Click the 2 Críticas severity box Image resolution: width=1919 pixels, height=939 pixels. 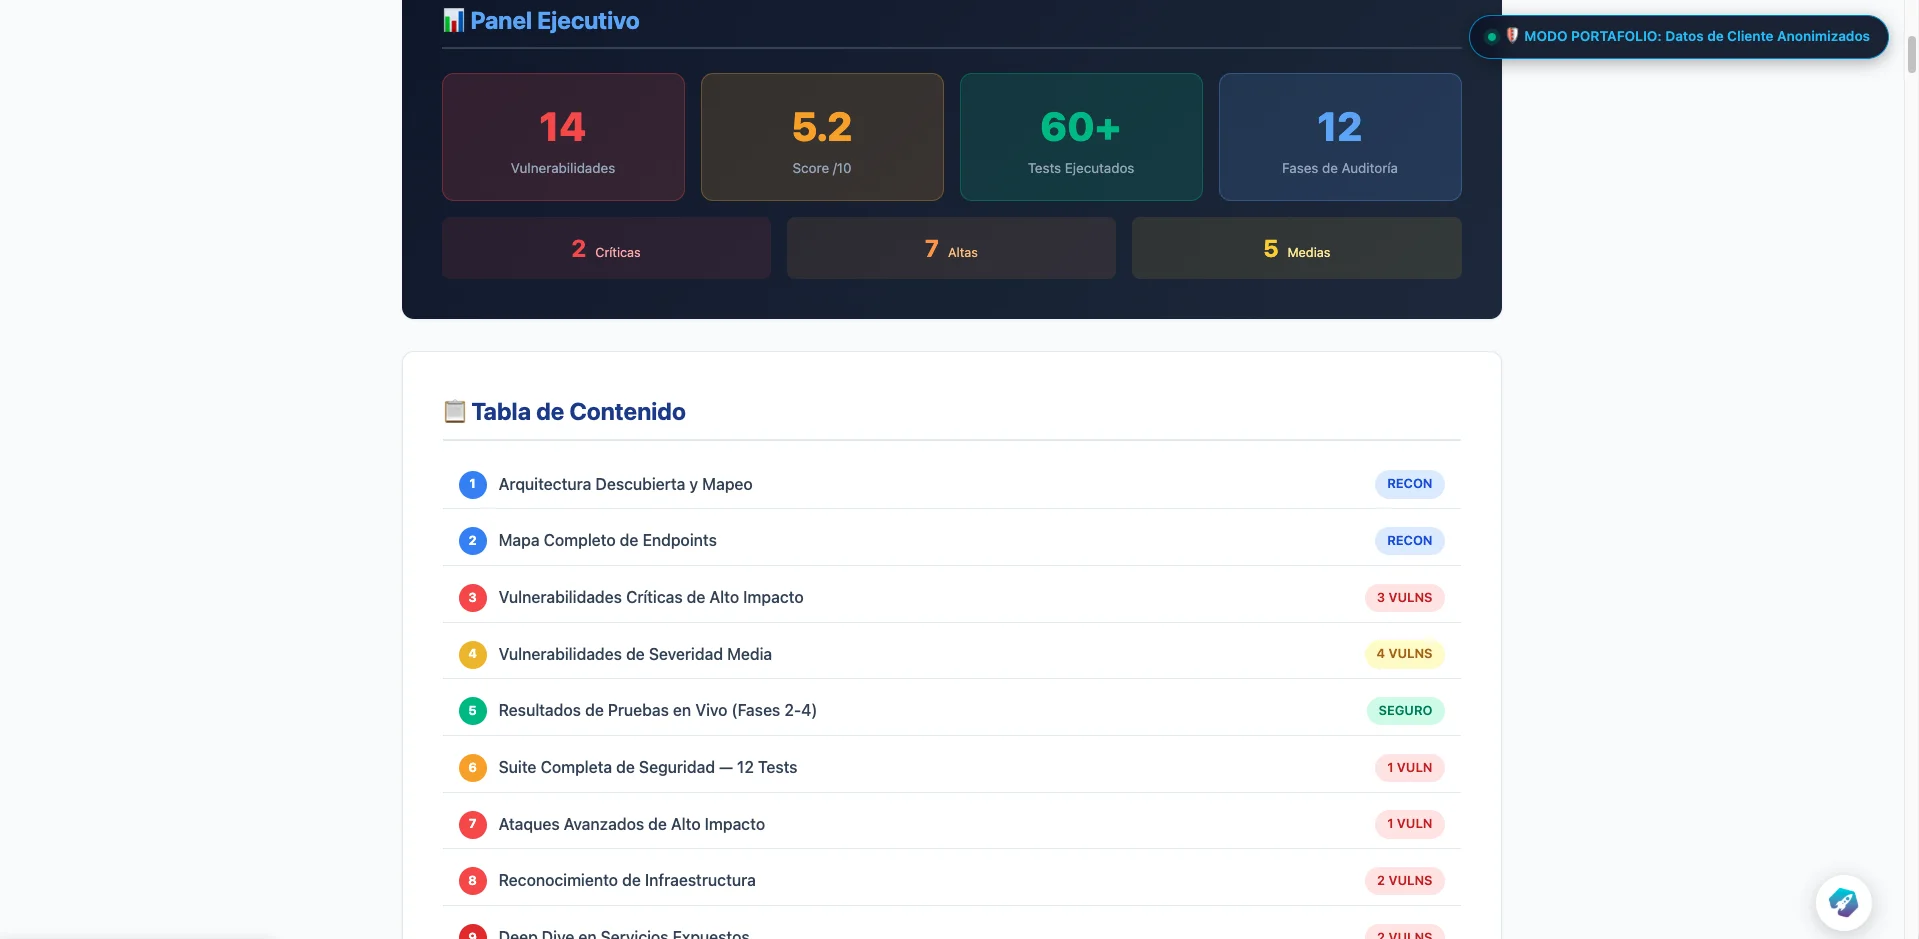click(x=606, y=248)
